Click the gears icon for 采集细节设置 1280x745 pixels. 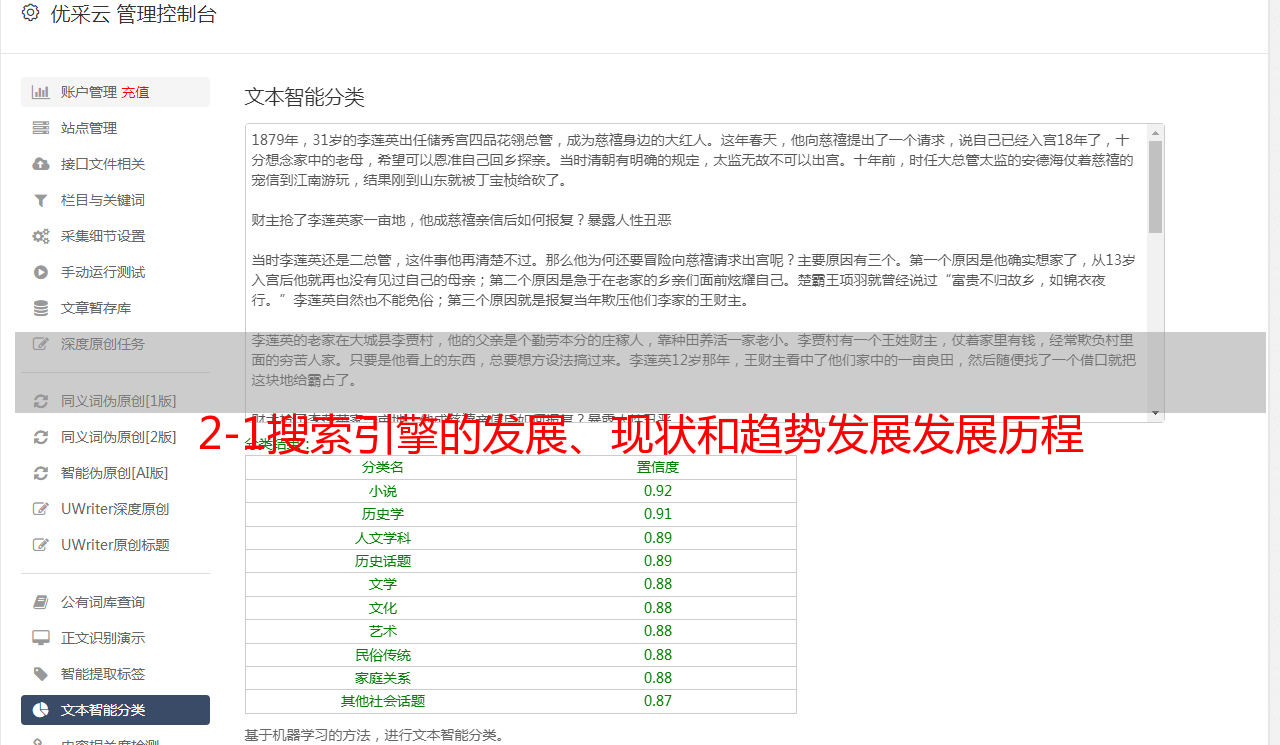point(41,236)
